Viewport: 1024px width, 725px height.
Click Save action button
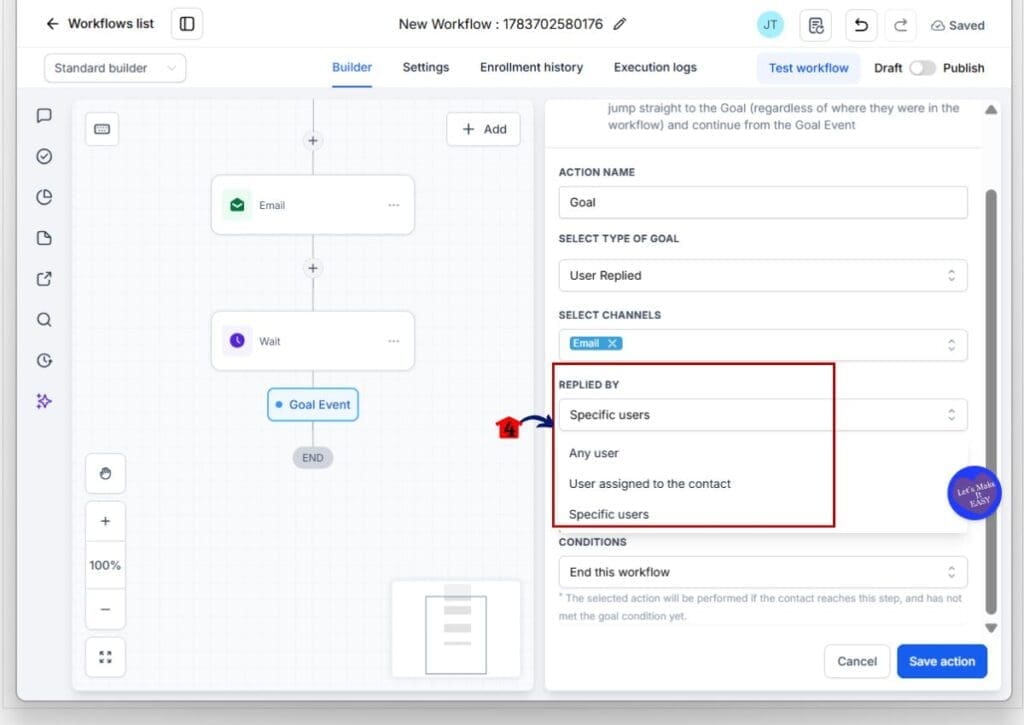tap(942, 661)
